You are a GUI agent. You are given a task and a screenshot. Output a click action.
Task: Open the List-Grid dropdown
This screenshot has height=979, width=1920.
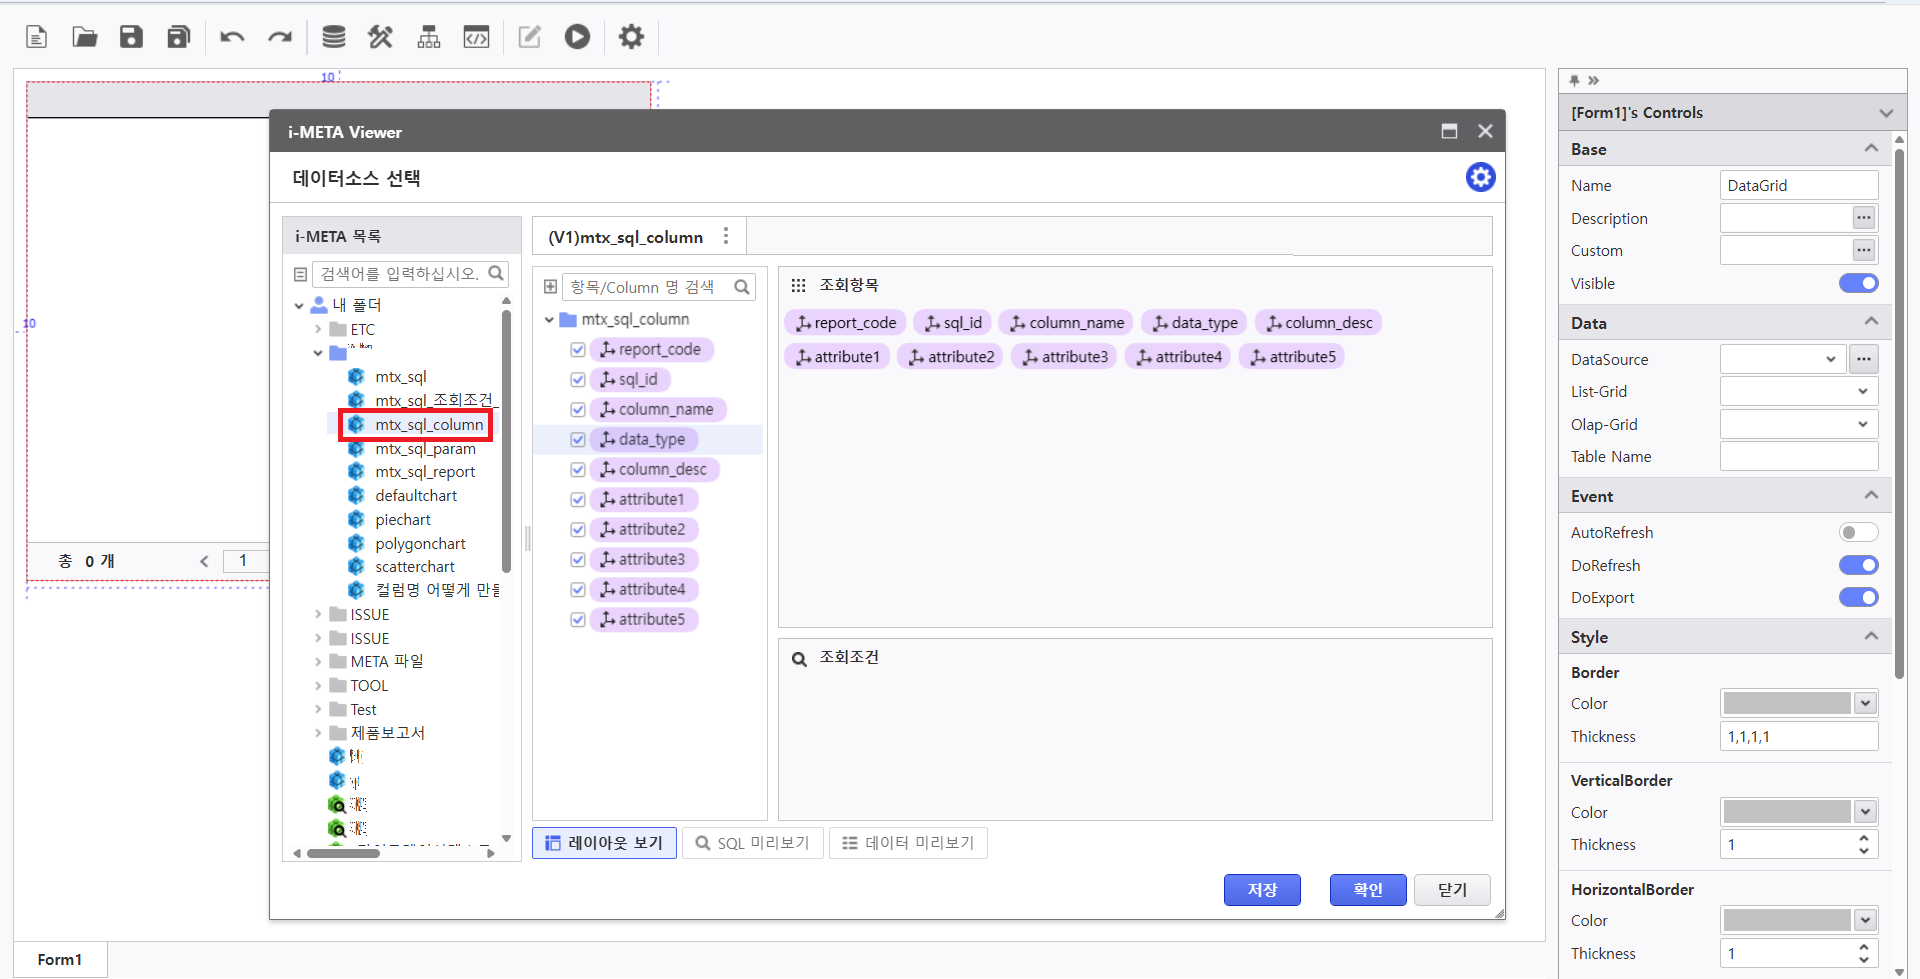coord(1799,391)
